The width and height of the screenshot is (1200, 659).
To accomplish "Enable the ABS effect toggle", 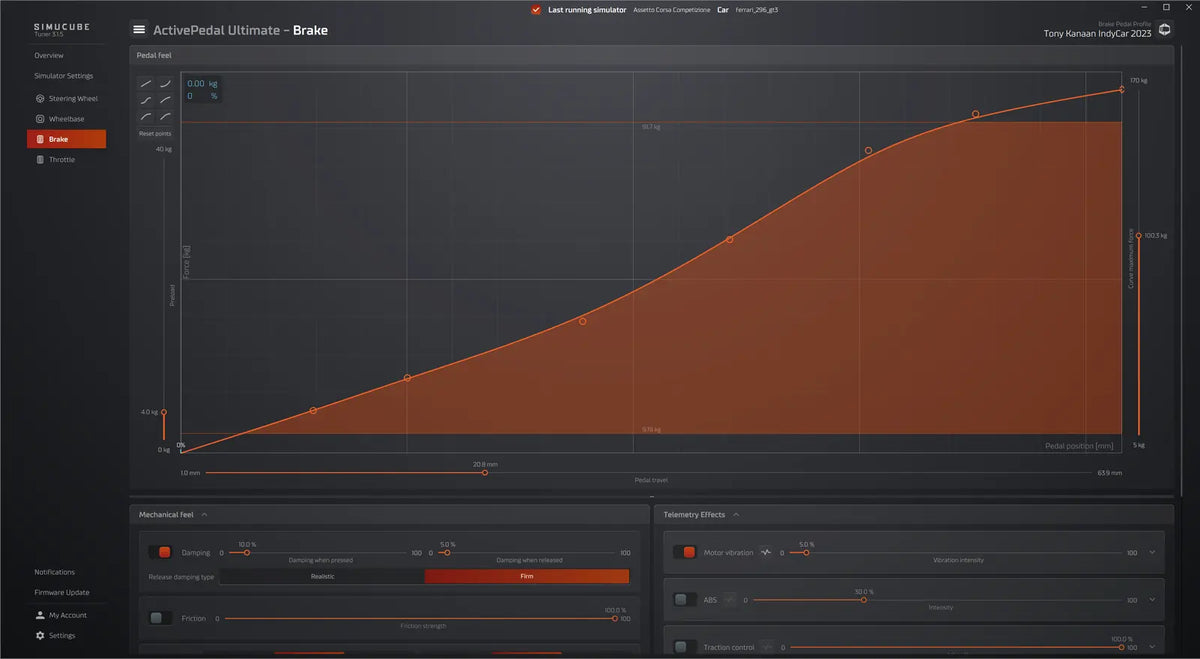I will coord(684,600).
